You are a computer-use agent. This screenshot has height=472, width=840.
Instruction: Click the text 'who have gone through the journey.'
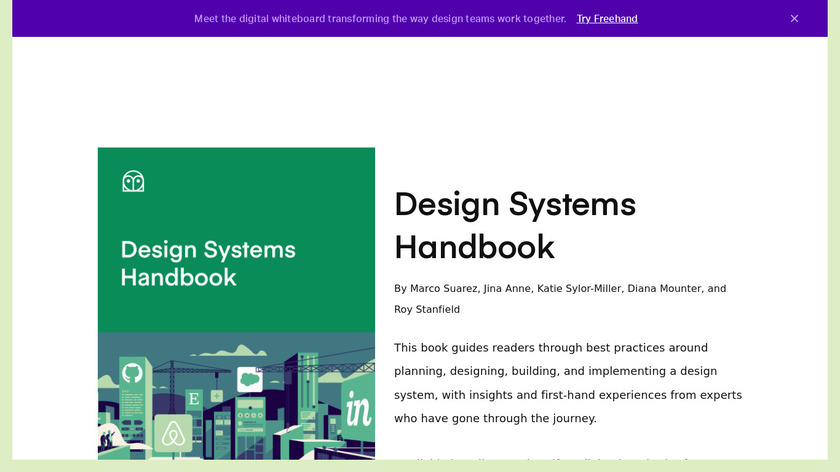pos(495,418)
